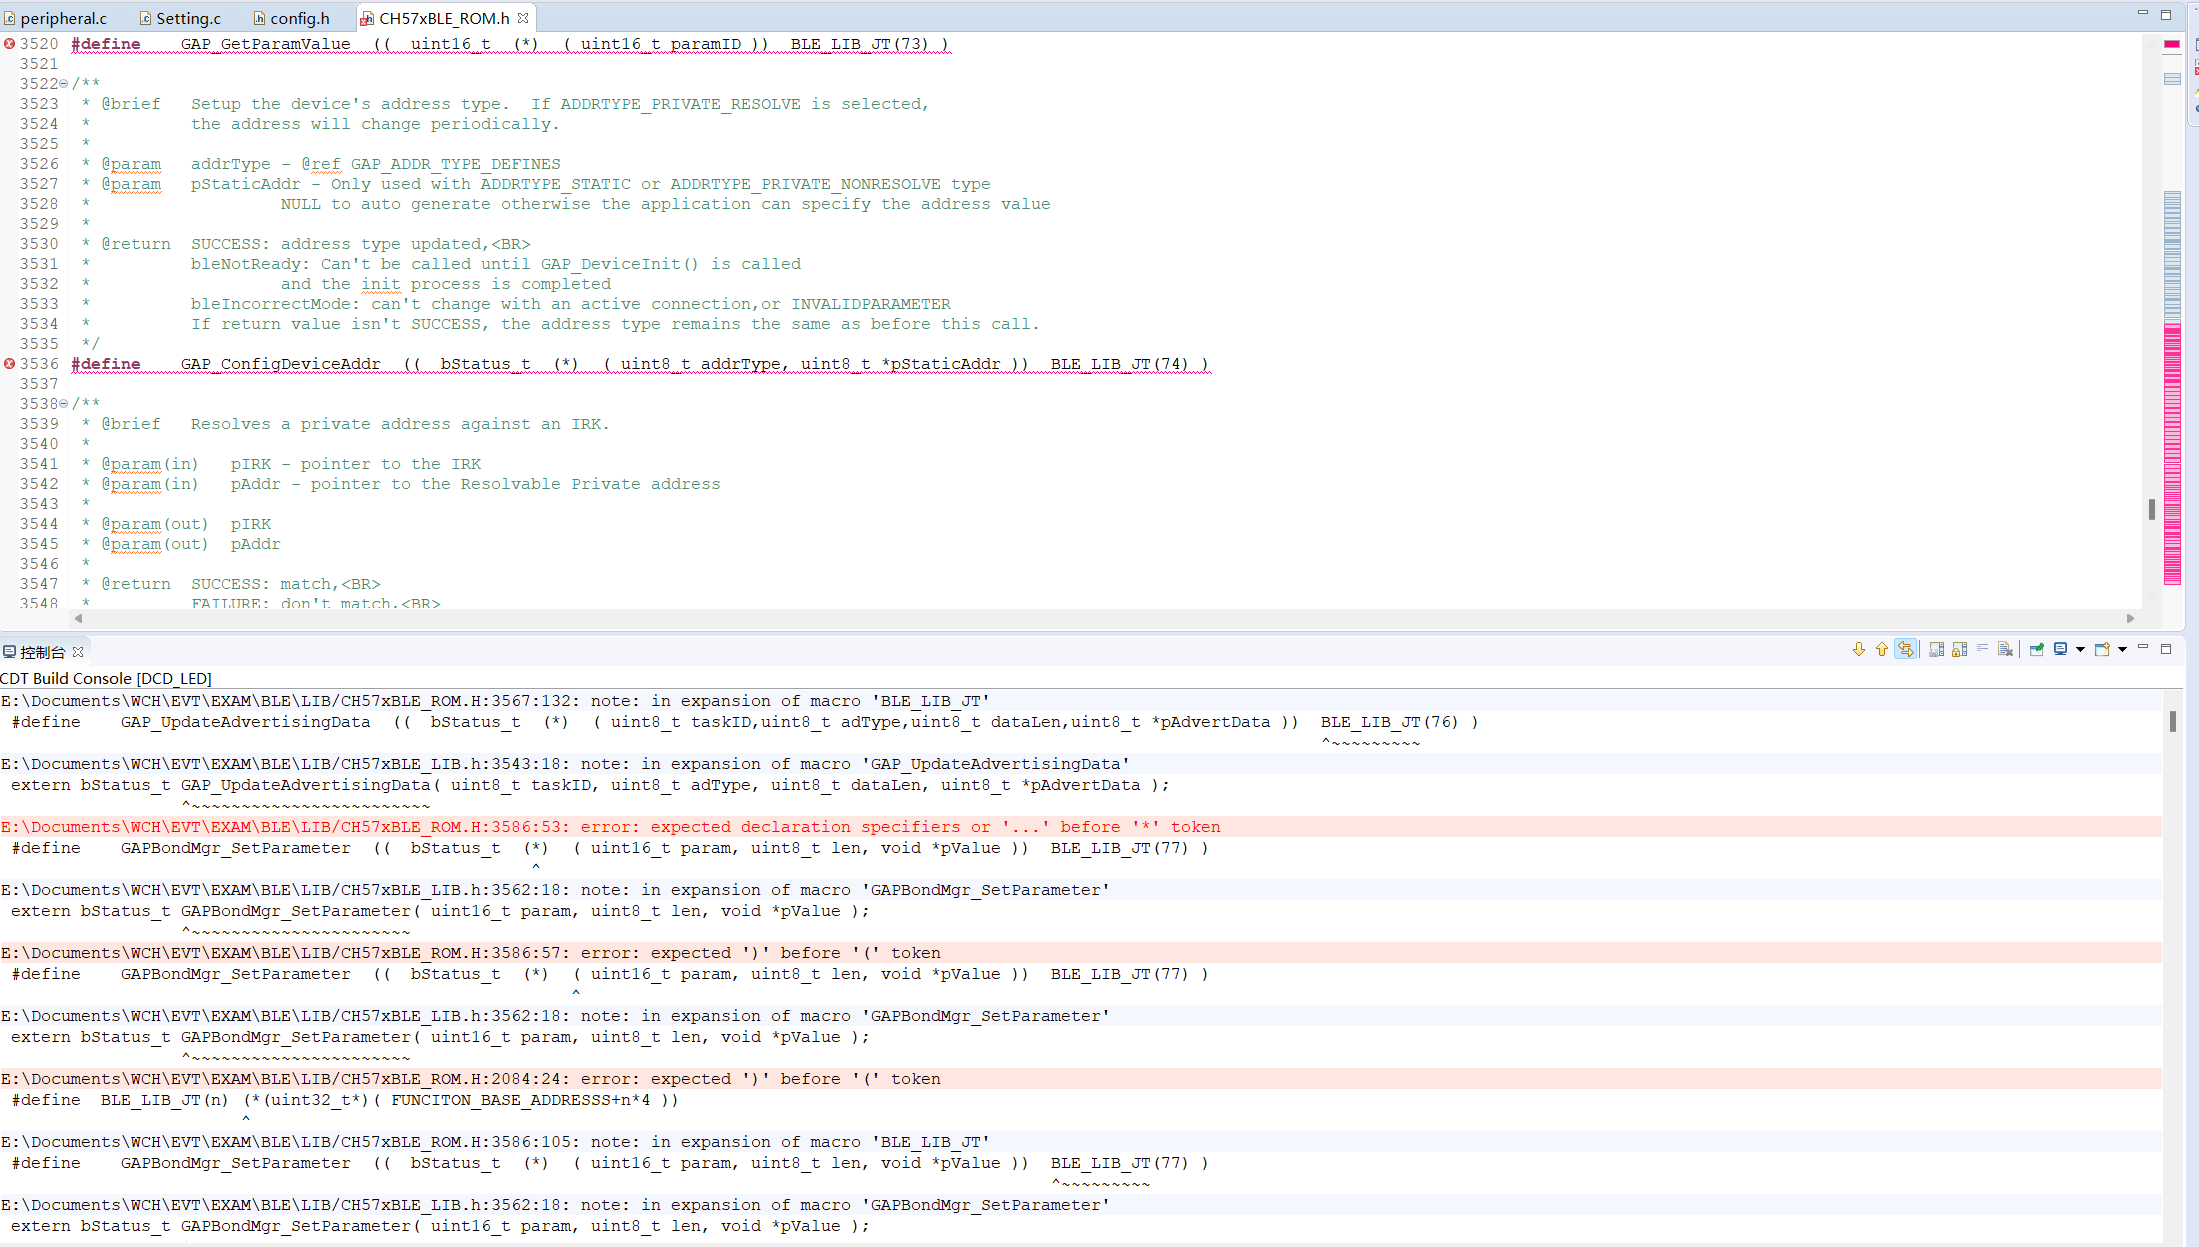Toggle the two-arrows console sync button
Image resolution: width=2199 pixels, height=1247 pixels.
click(1906, 650)
